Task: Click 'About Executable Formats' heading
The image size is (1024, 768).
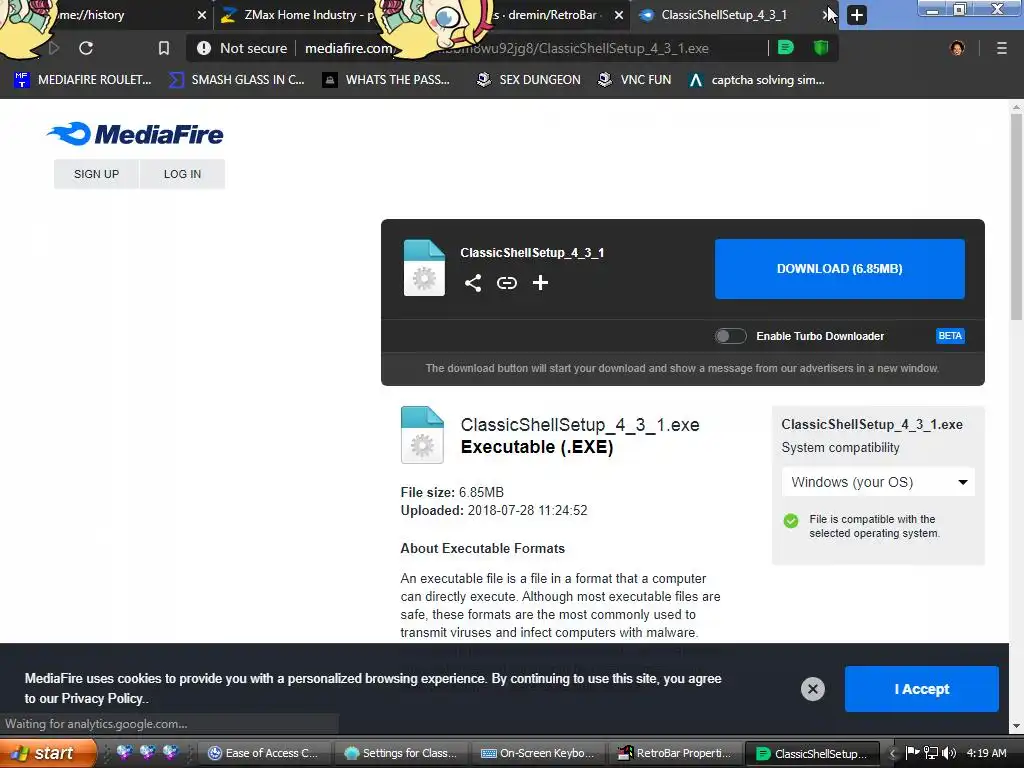Action: pos(483,549)
